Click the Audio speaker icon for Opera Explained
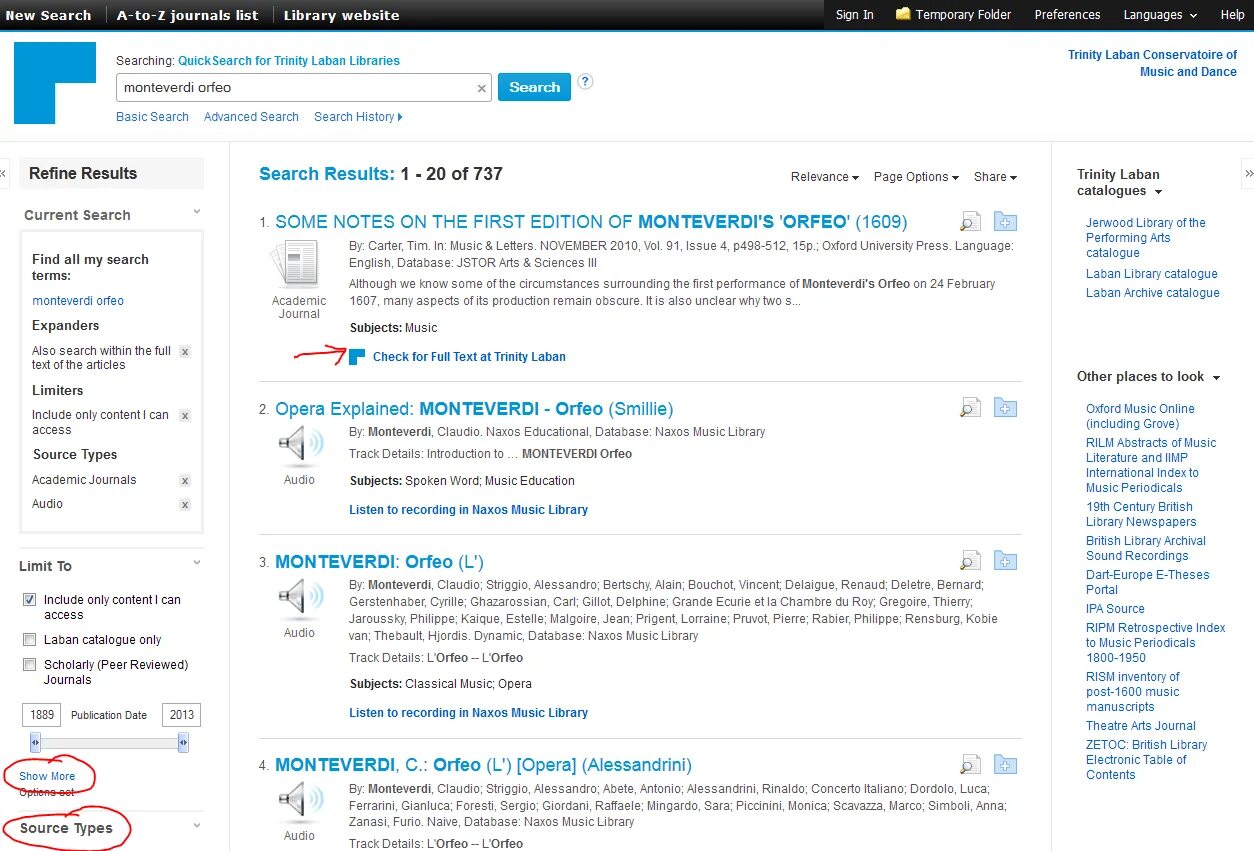 coord(300,446)
